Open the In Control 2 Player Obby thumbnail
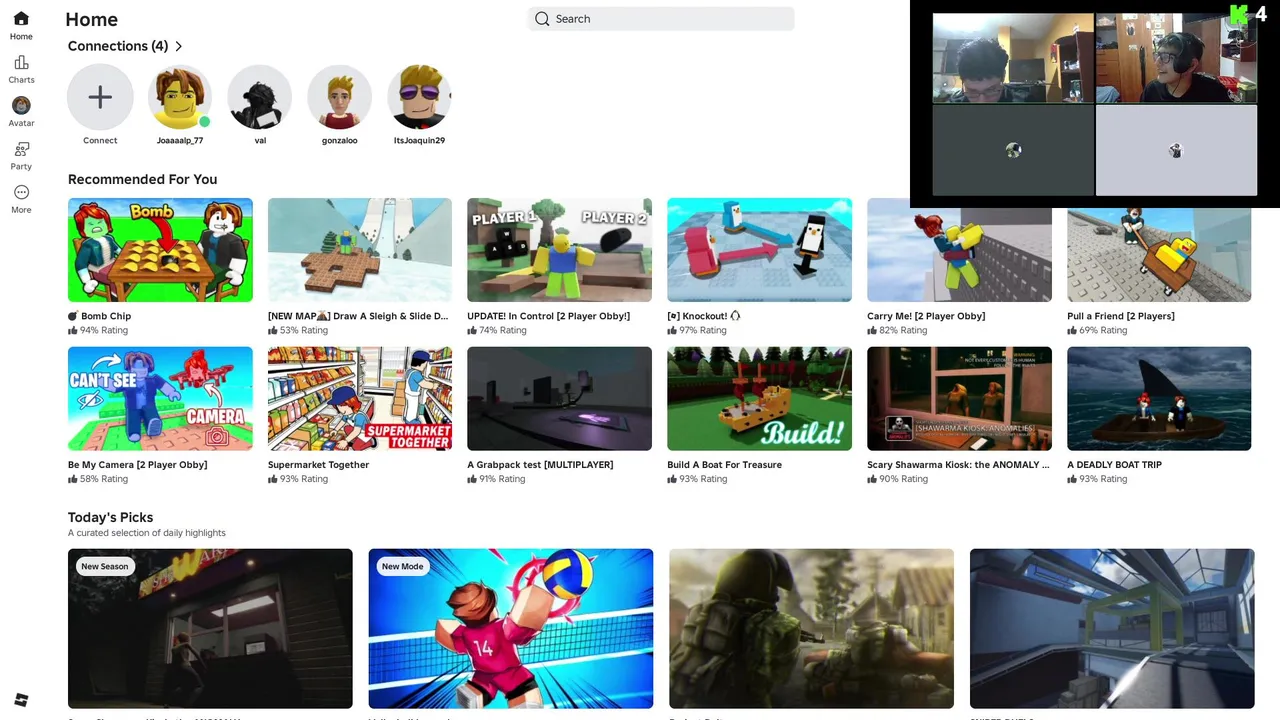1280x720 pixels. (559, 250)
